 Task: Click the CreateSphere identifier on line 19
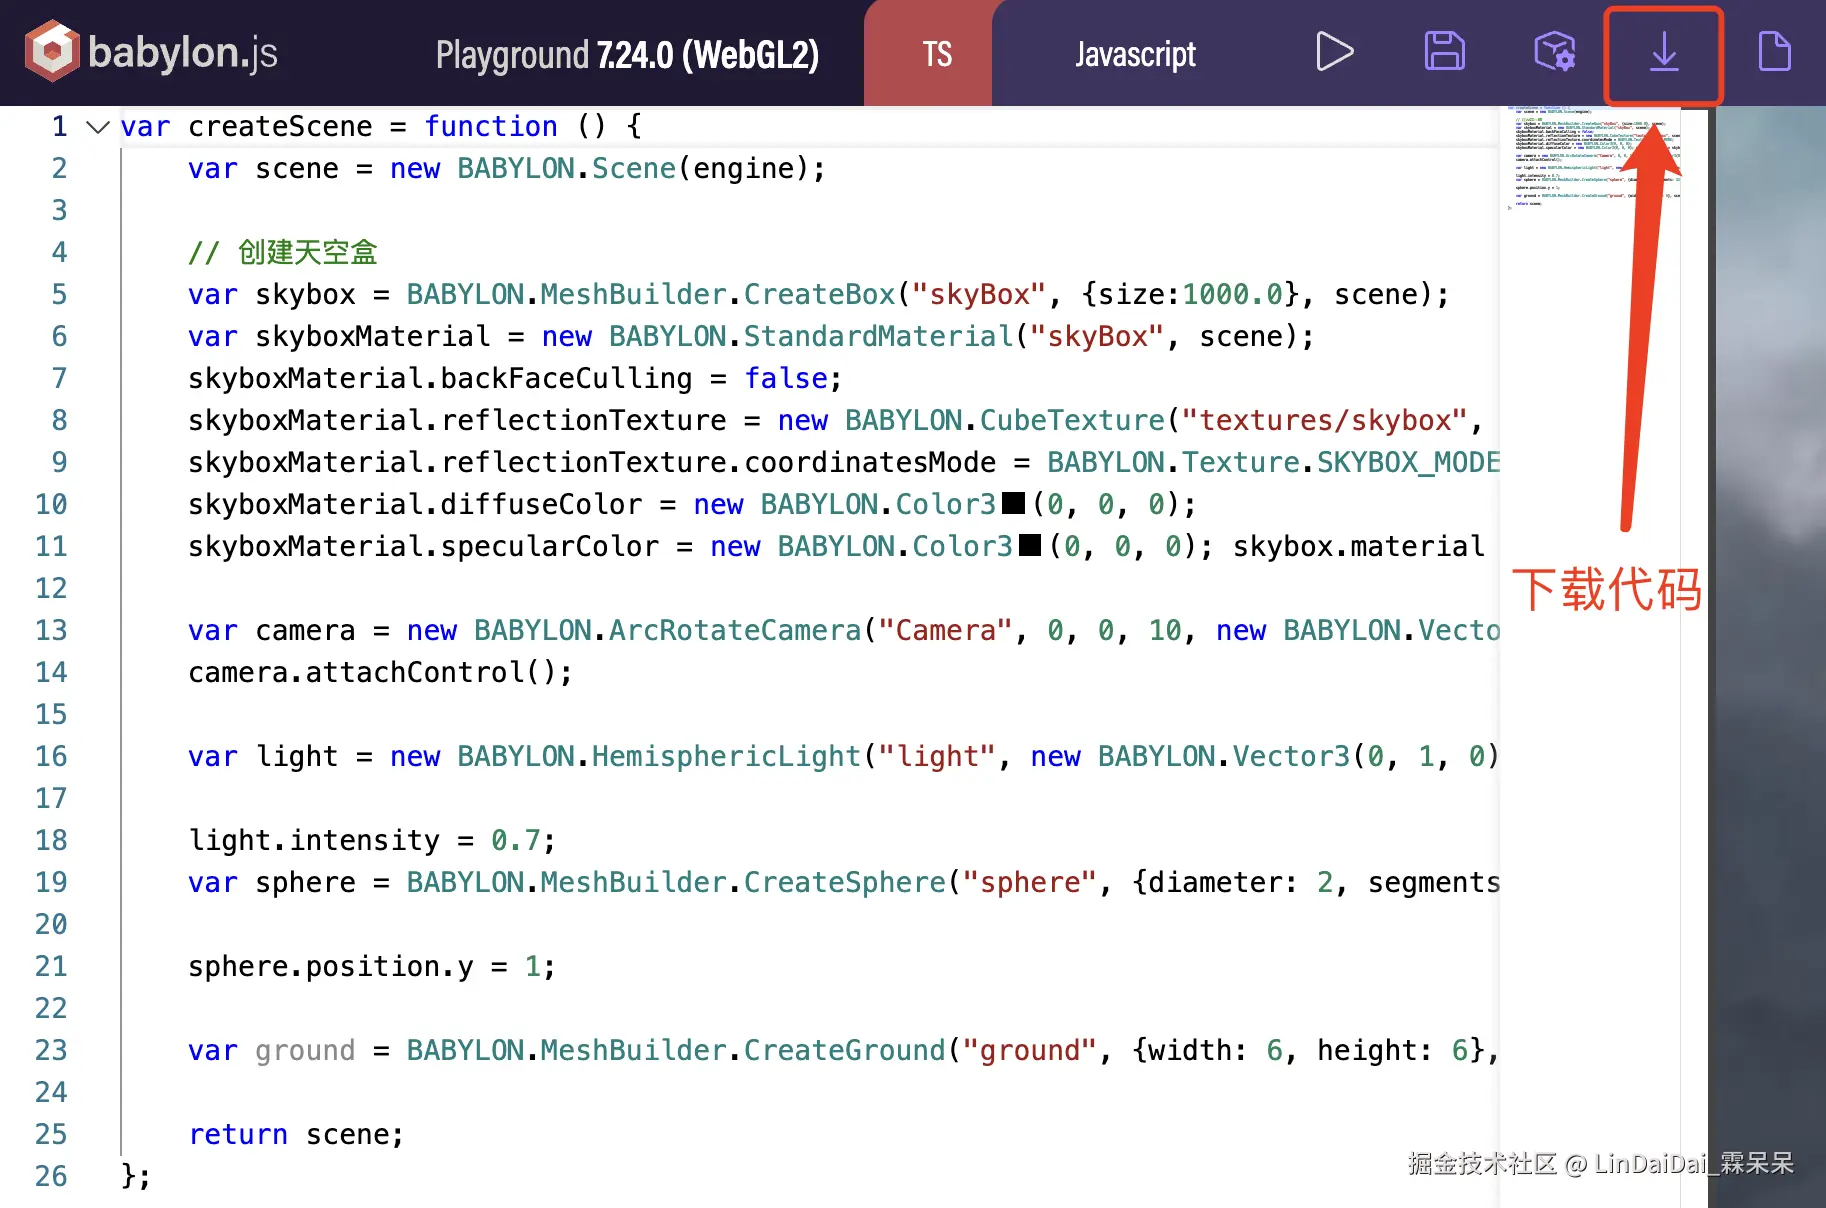tap(845, 882)
